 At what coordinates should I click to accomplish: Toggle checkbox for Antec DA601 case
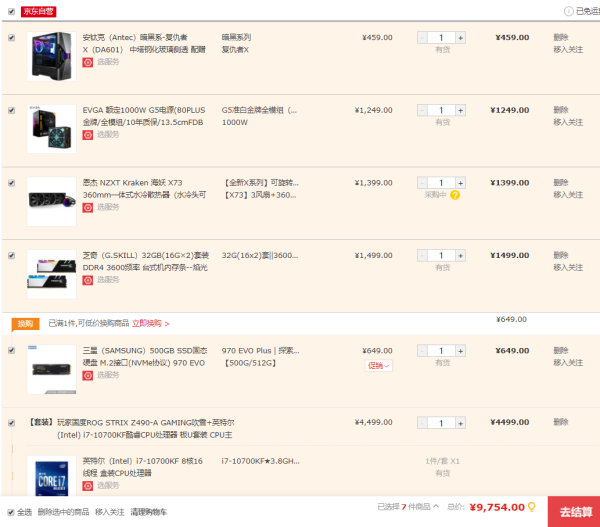tap(11, 38)
